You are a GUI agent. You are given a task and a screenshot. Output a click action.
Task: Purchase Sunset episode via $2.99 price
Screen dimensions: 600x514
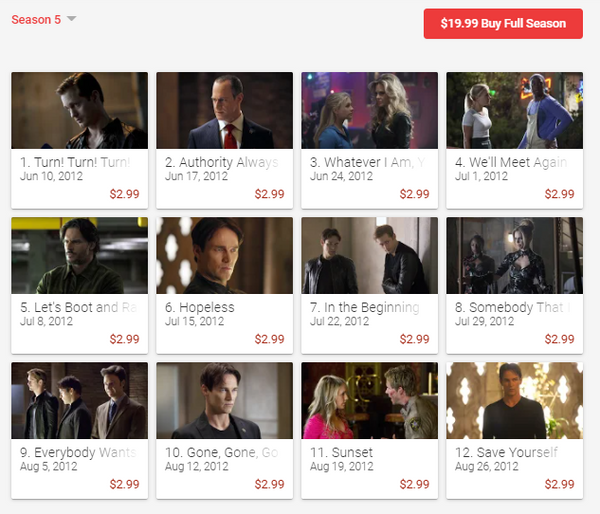point(414,484)
